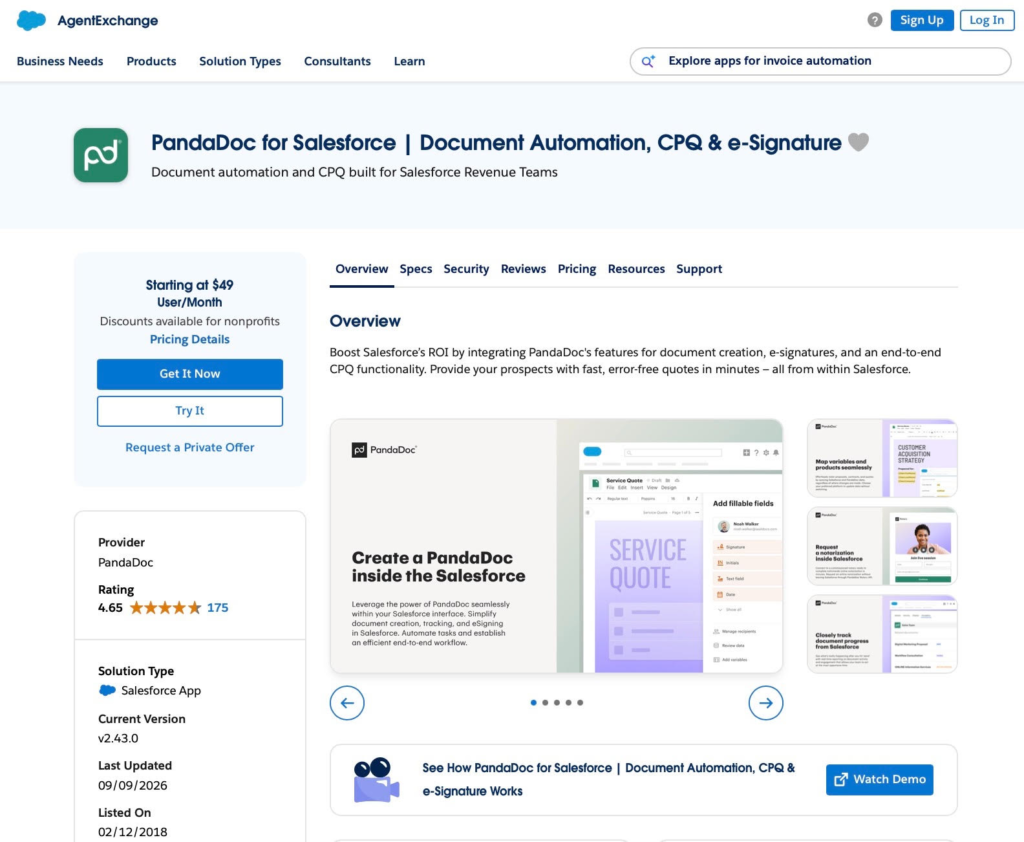
Task: Click the Listed On date 02/12/2018
Action: click(133, 832)
